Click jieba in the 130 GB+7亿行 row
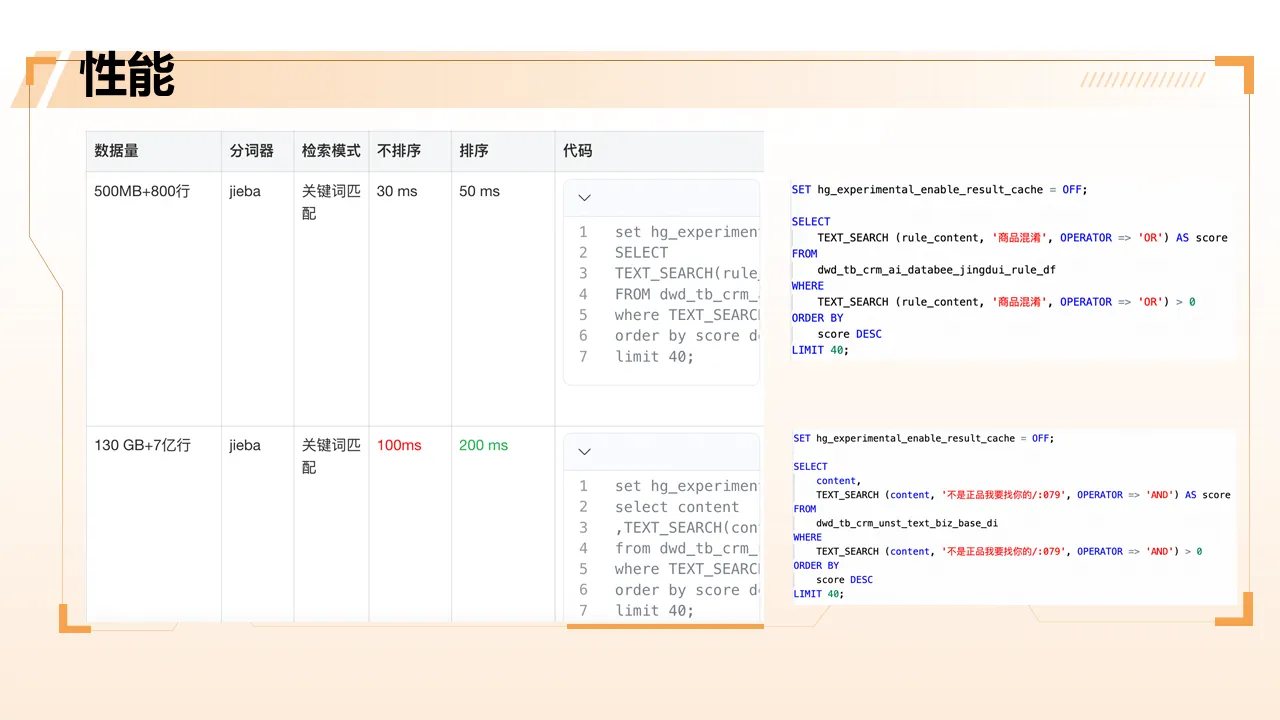Image resolution: width=1280 pixels, height=720 pixels. tap(245, 445)
